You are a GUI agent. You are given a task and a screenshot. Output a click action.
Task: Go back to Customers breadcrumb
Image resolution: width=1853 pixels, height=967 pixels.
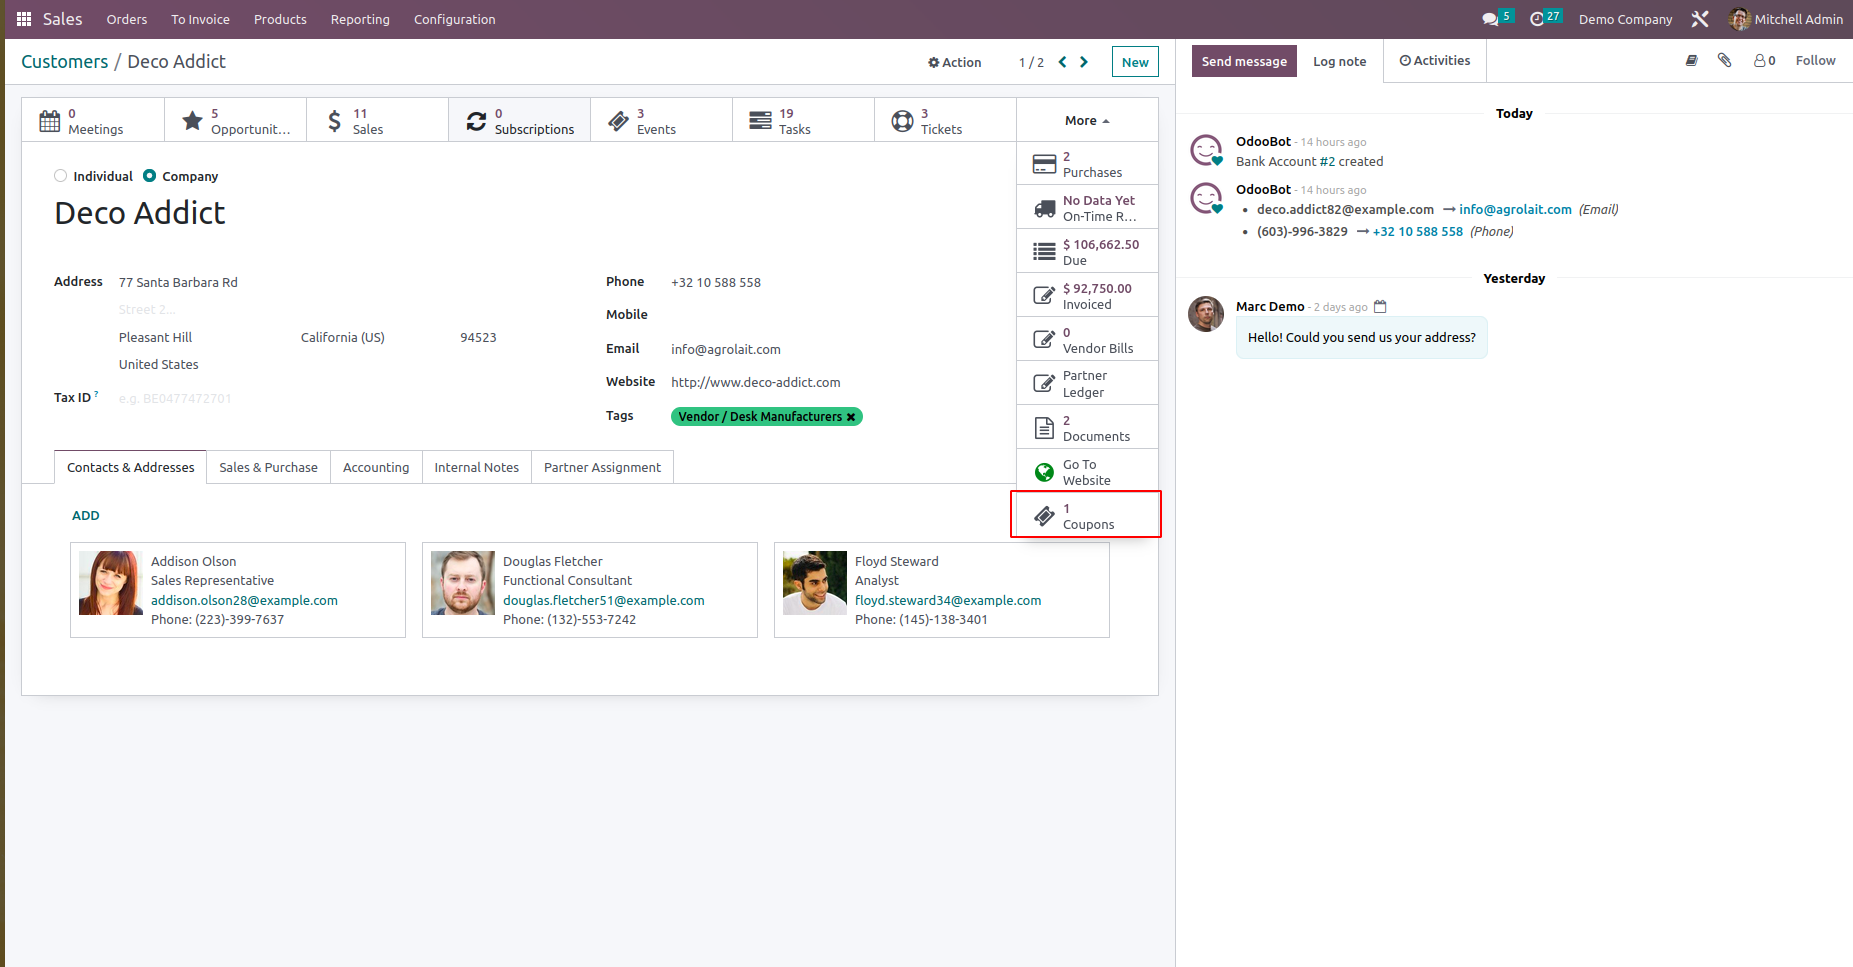[x=65, y=62]
